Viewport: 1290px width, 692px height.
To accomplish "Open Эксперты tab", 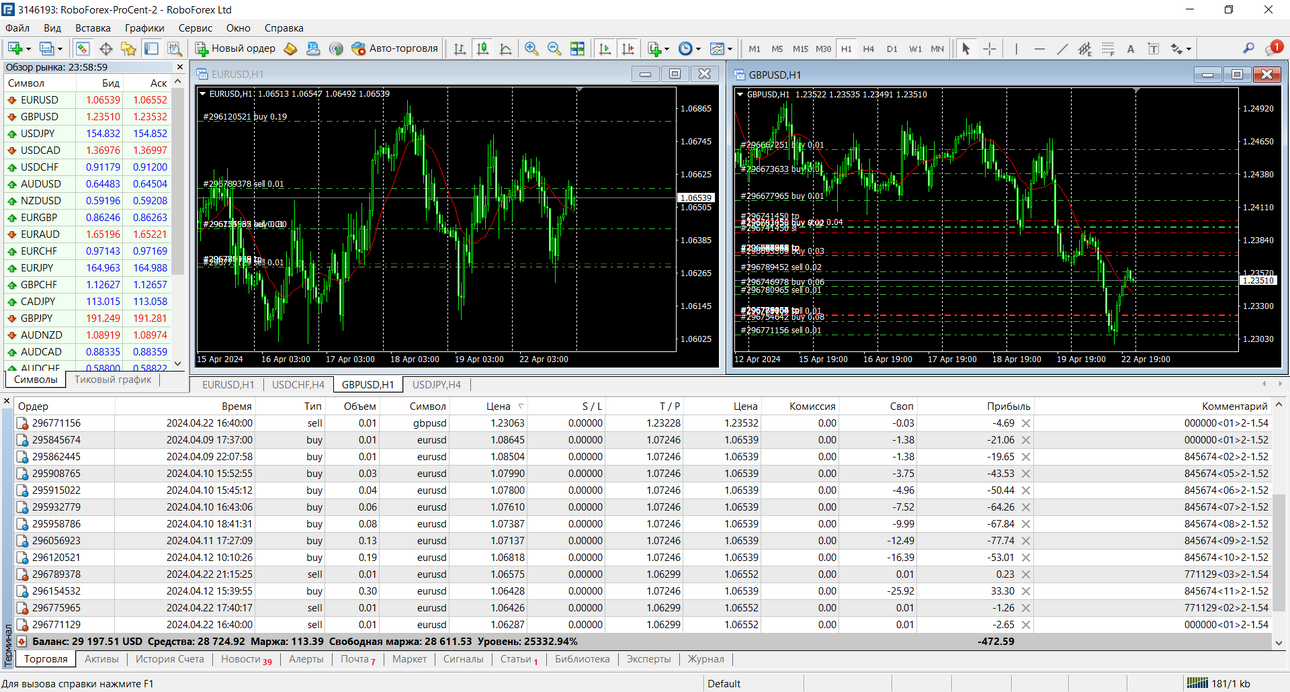I will (x=649, y=659).
